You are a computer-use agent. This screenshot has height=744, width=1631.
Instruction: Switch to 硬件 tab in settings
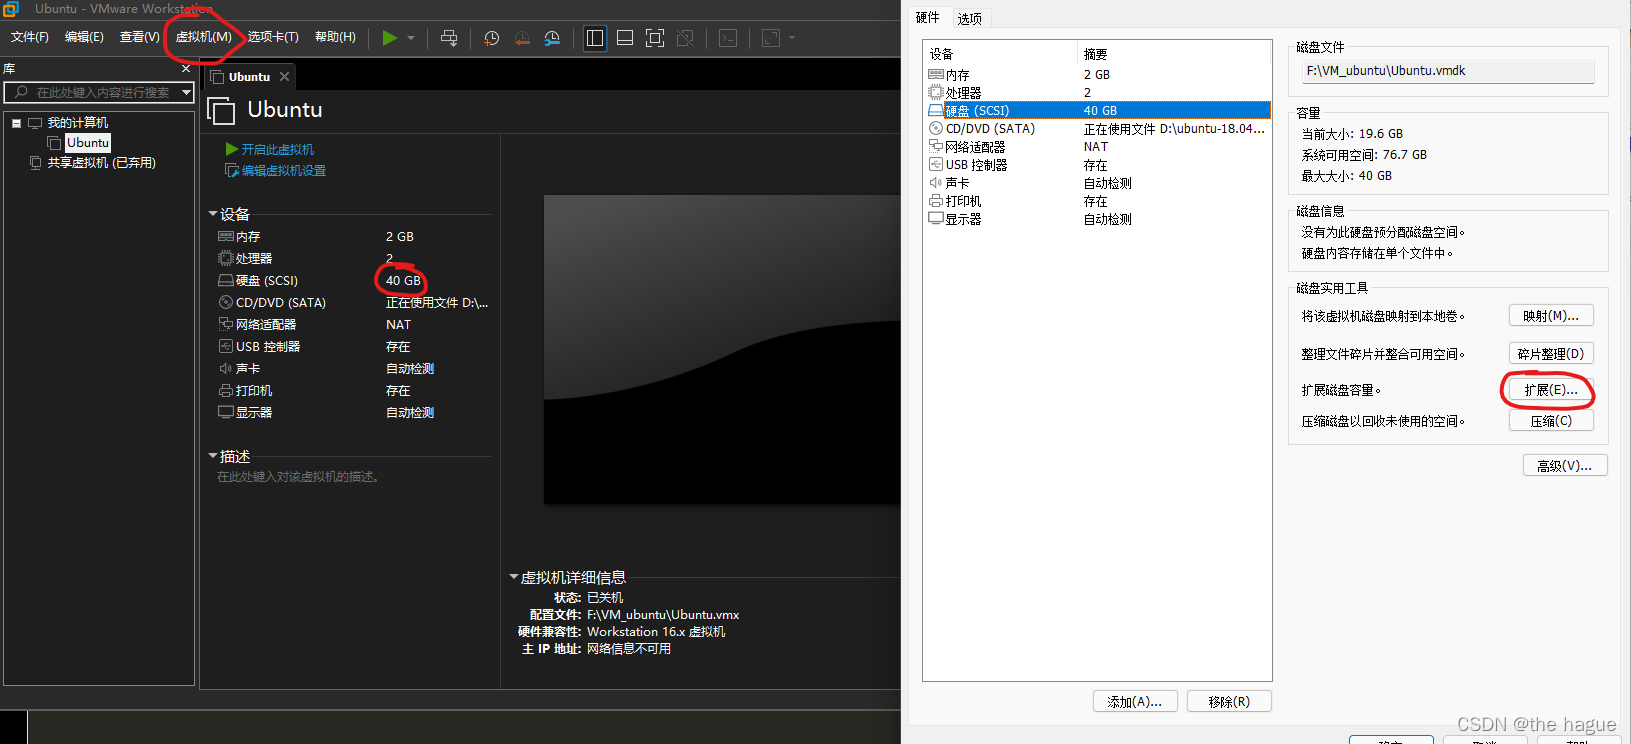(x=927, y=18)
